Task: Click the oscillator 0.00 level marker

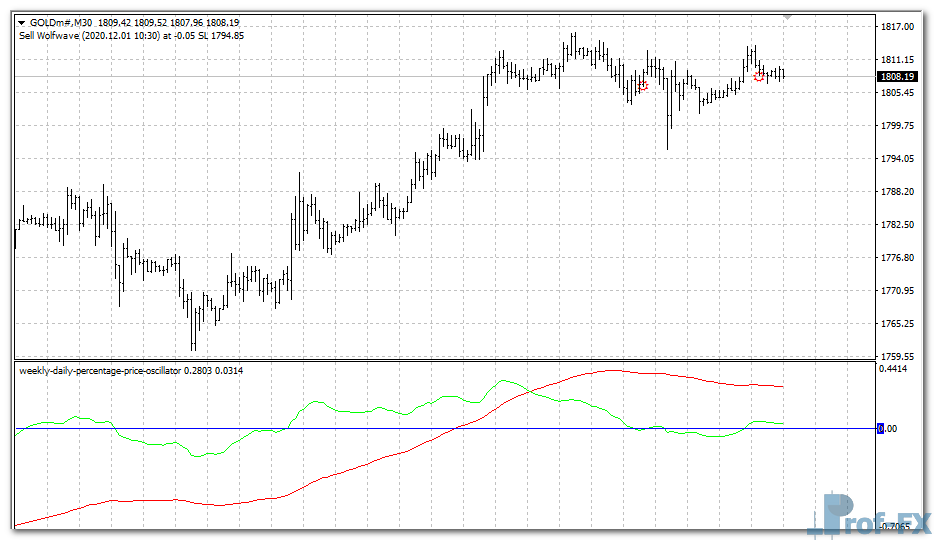Action: coord(881,429)
